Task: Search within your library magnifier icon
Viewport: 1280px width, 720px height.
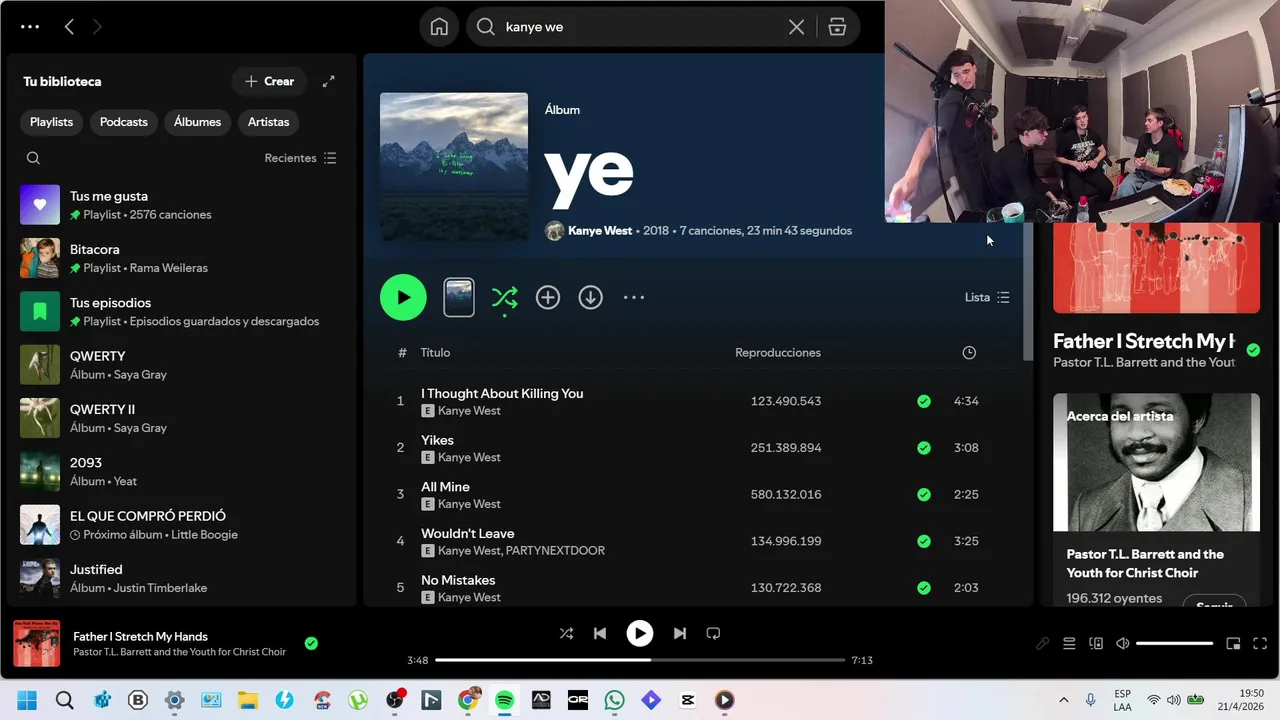Action: tap(33, 158)
